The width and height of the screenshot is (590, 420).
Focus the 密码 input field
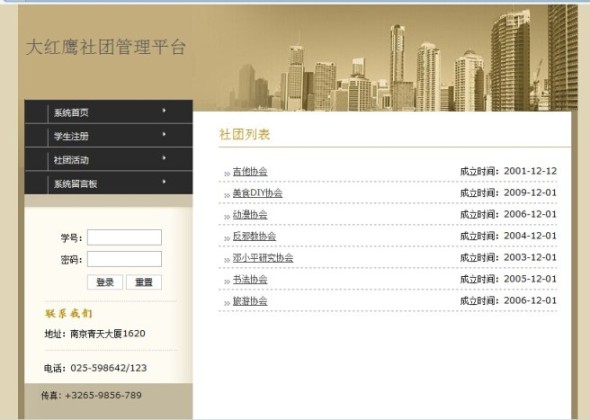tap(124, 259)
